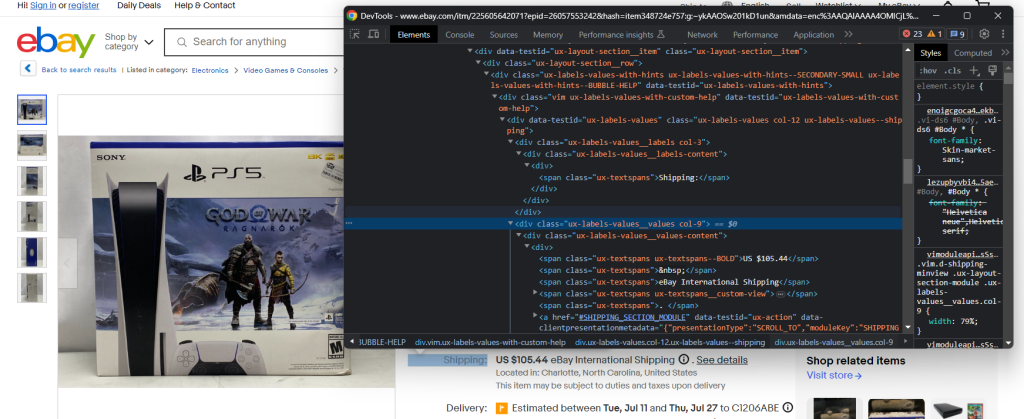This screenshot has width=1024, height=419.
Task: Collapse the ux-labels-values__values col-9 div node
Action: click(x=511, y=223)
